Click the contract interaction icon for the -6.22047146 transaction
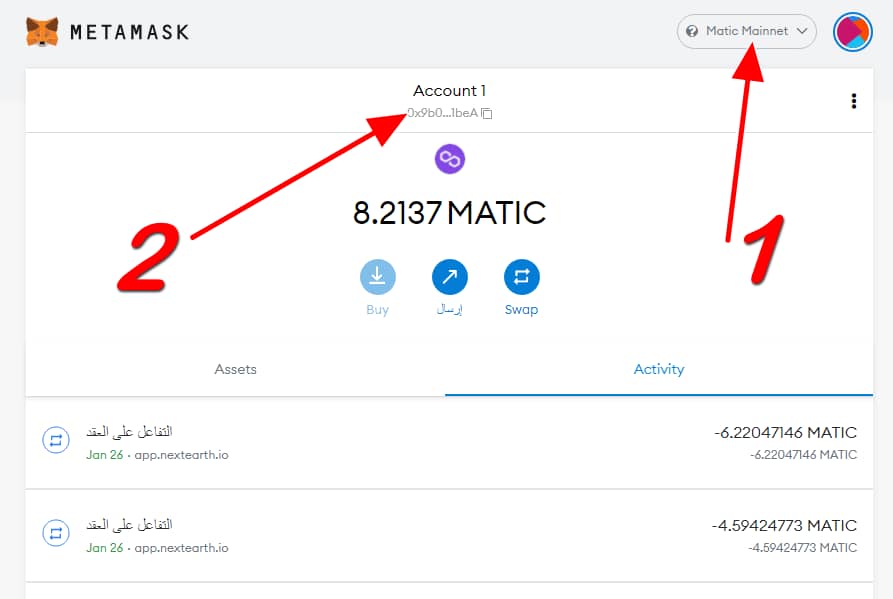 click(56, 440)
